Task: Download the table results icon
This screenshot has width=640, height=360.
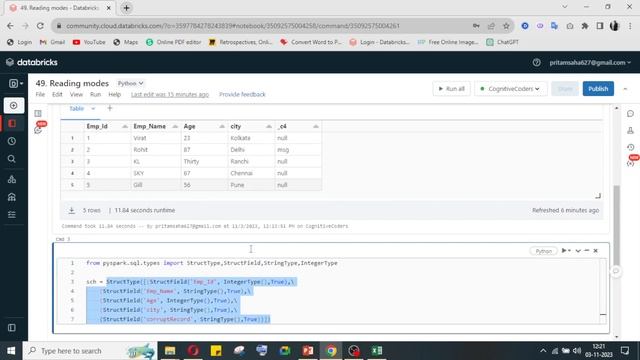Action: point(71,210)
